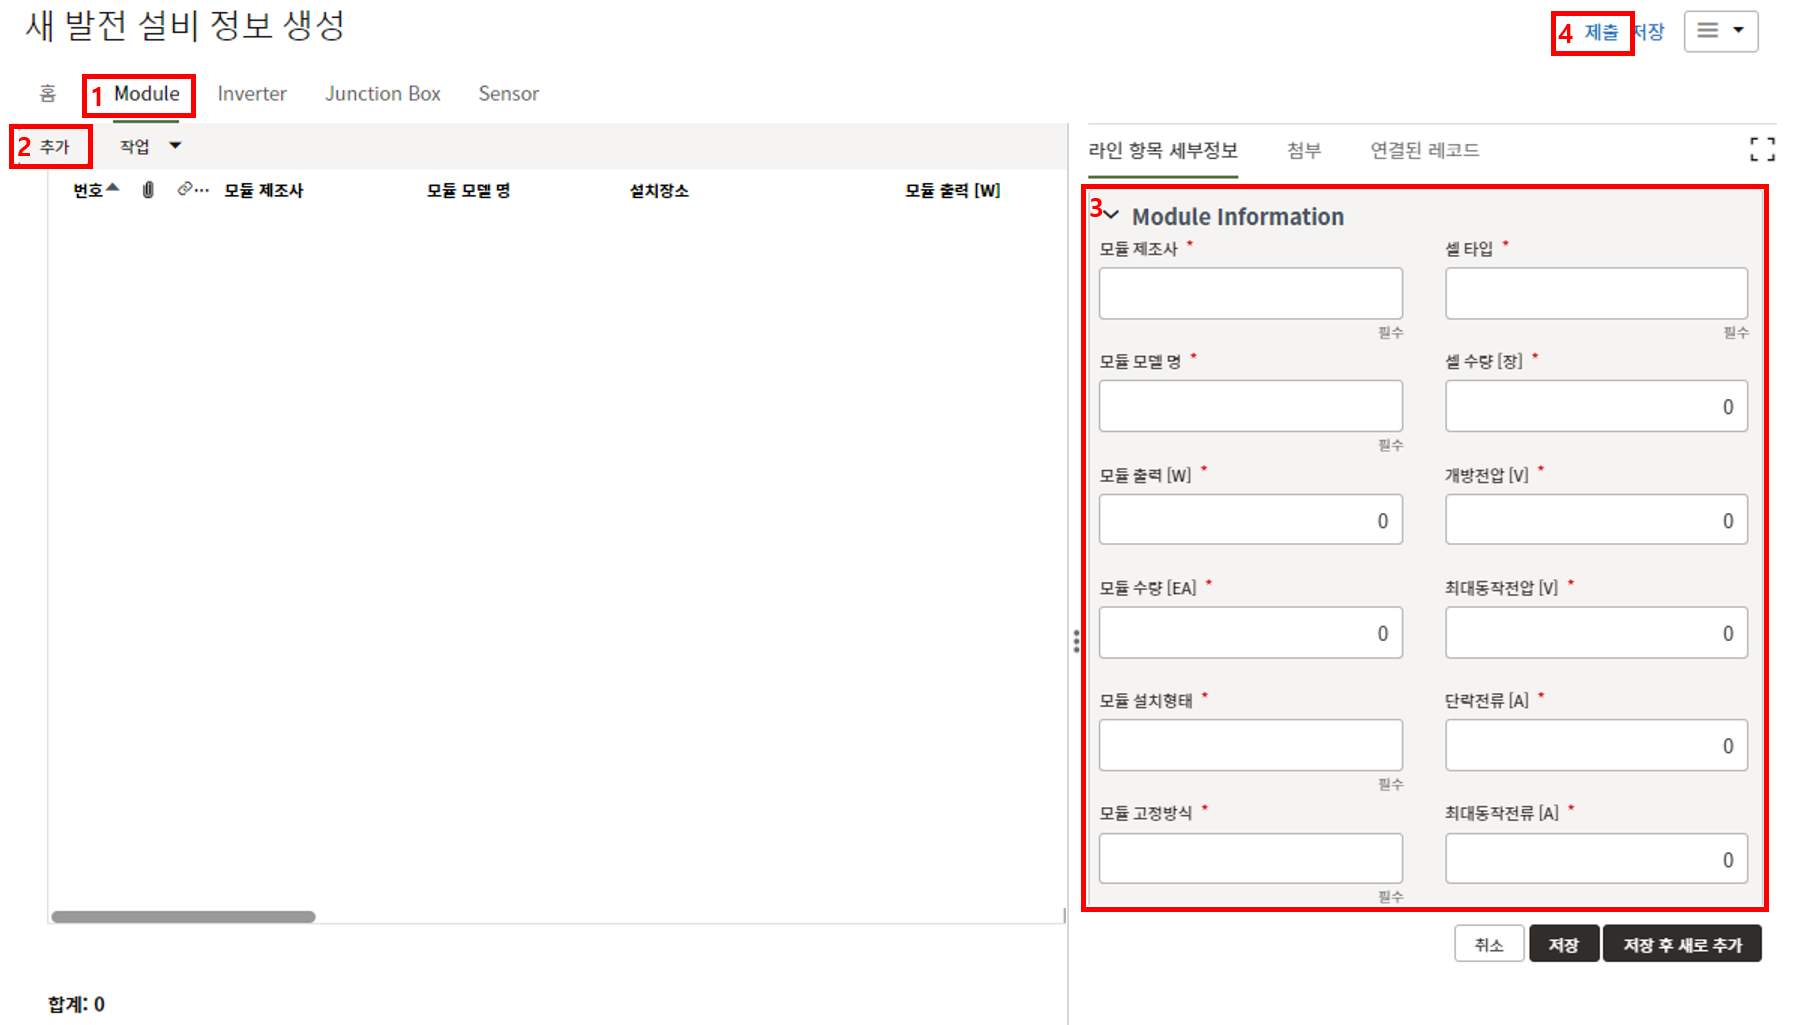The height and width of the screenshot is (1025, 1794).
Task: Show the 연결된 레코드 tab
Action: [1424, 151]
